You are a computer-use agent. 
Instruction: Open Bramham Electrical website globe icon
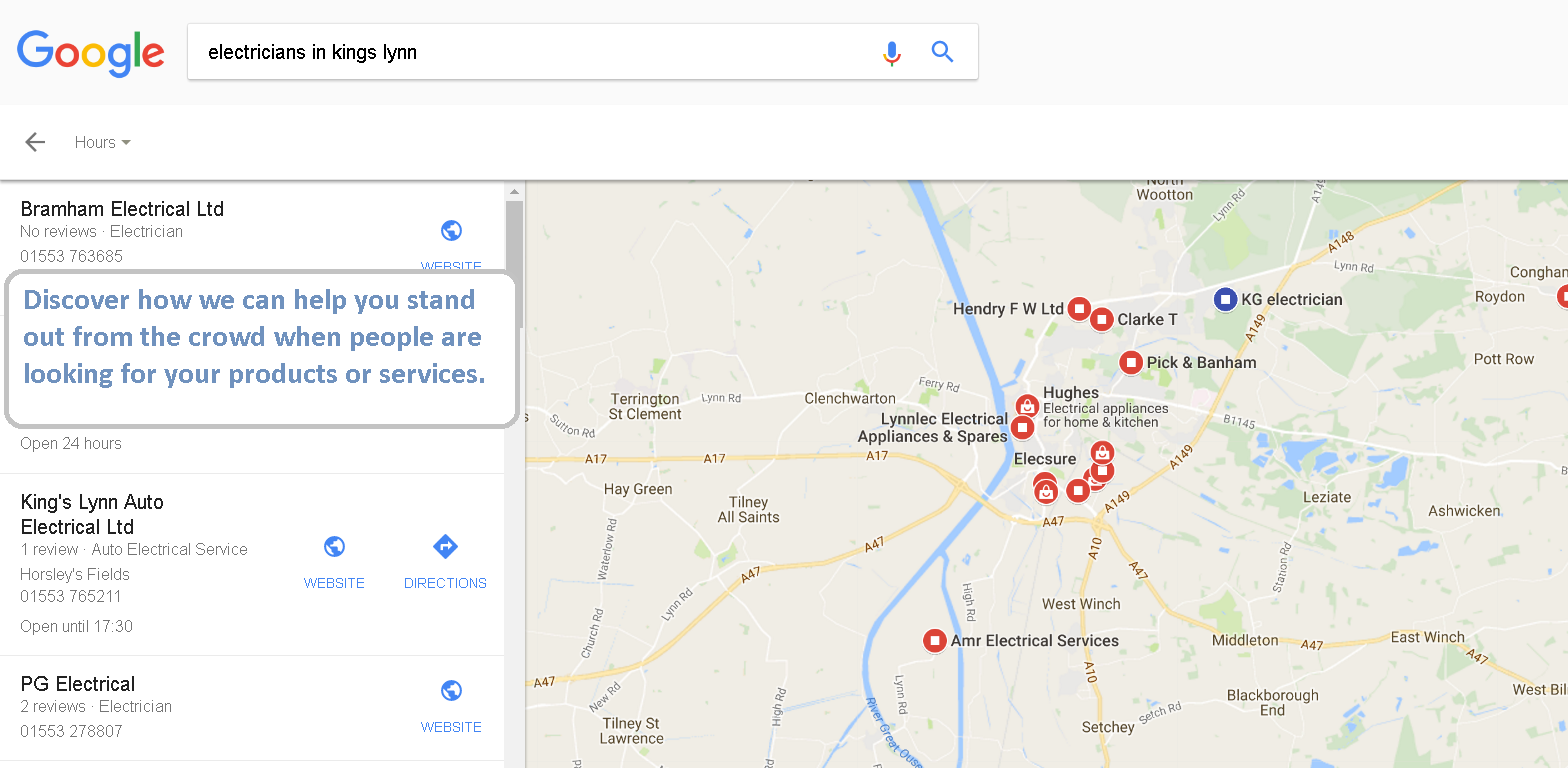coord(451,232)
